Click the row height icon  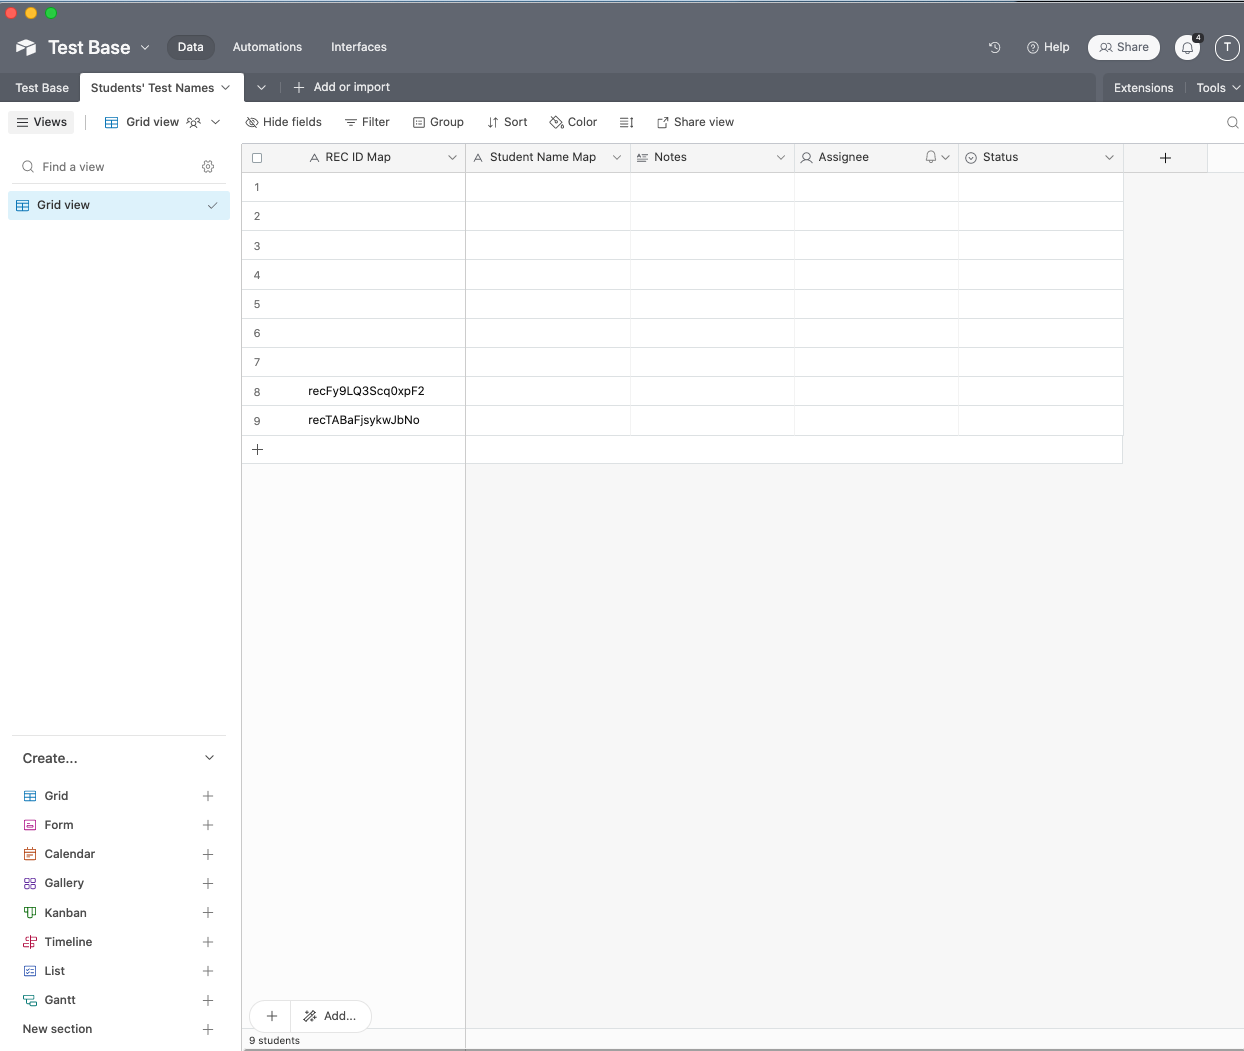(x=627, y=122)
